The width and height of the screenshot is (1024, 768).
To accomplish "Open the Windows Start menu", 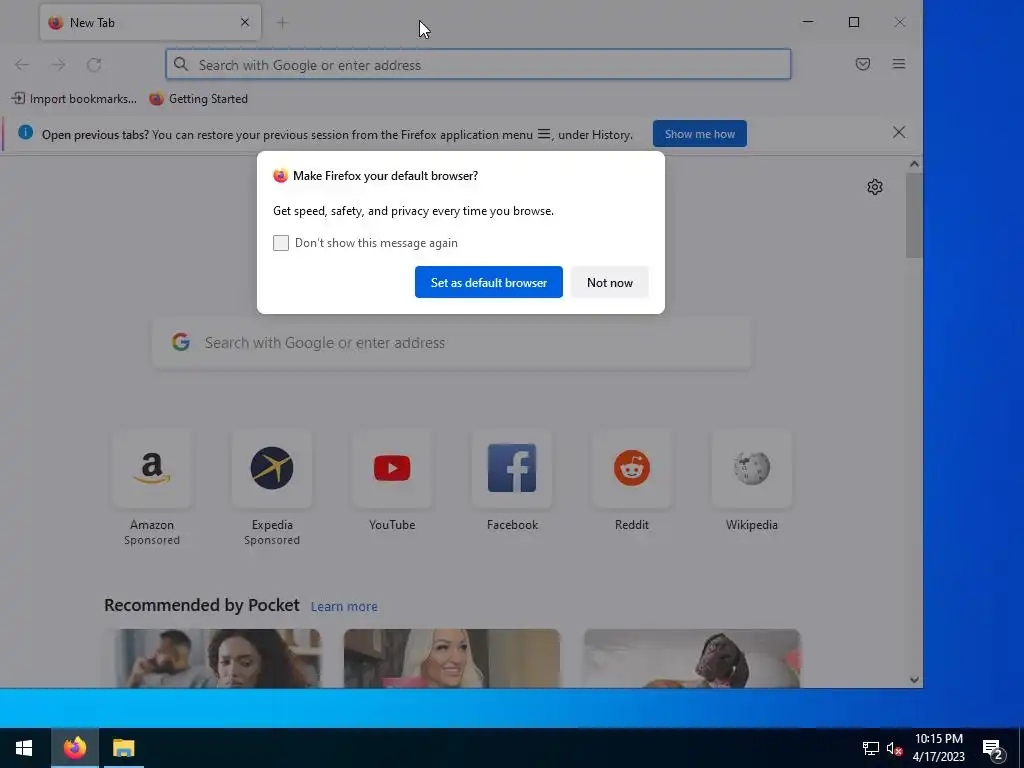I will point(24,748).
